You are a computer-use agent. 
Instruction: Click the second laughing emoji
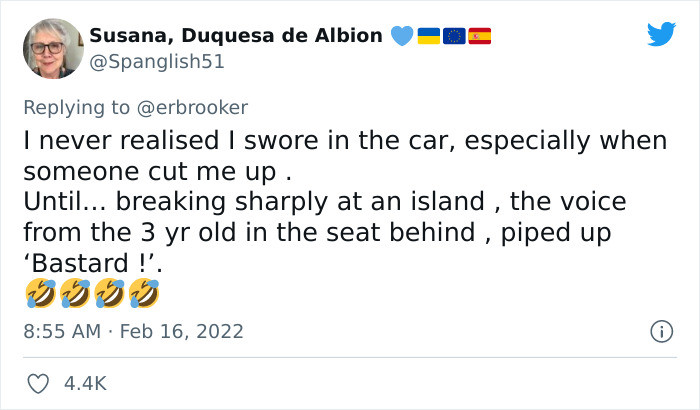click(x=75, y=295)
